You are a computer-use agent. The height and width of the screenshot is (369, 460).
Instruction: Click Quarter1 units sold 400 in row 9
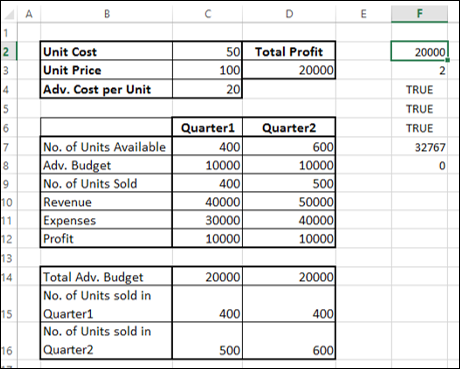(207, 183)
